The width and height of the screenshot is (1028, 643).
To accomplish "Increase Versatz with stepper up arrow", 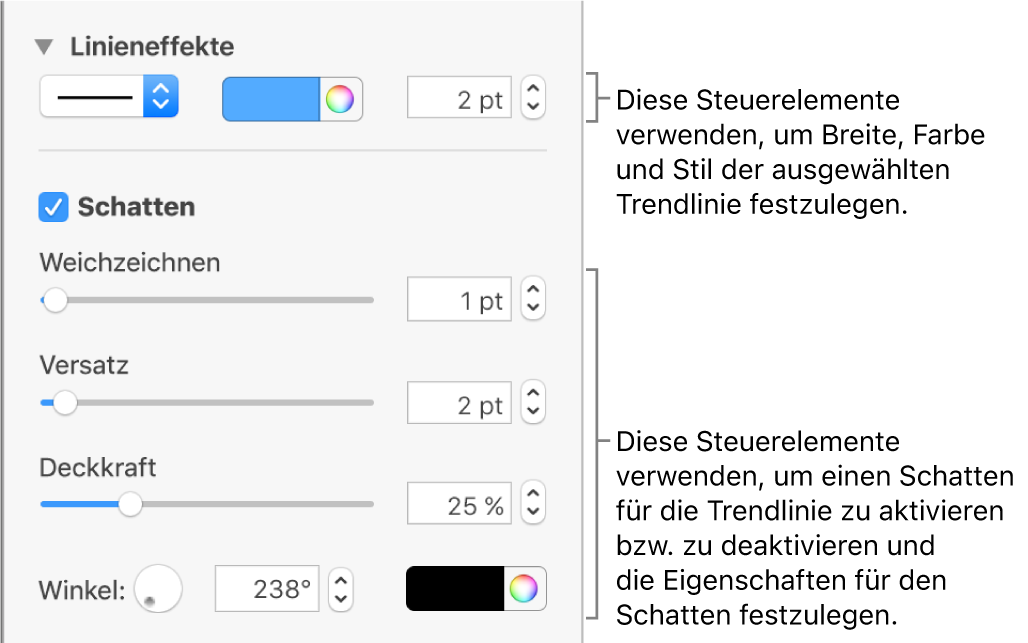I will tap(533, 394).
